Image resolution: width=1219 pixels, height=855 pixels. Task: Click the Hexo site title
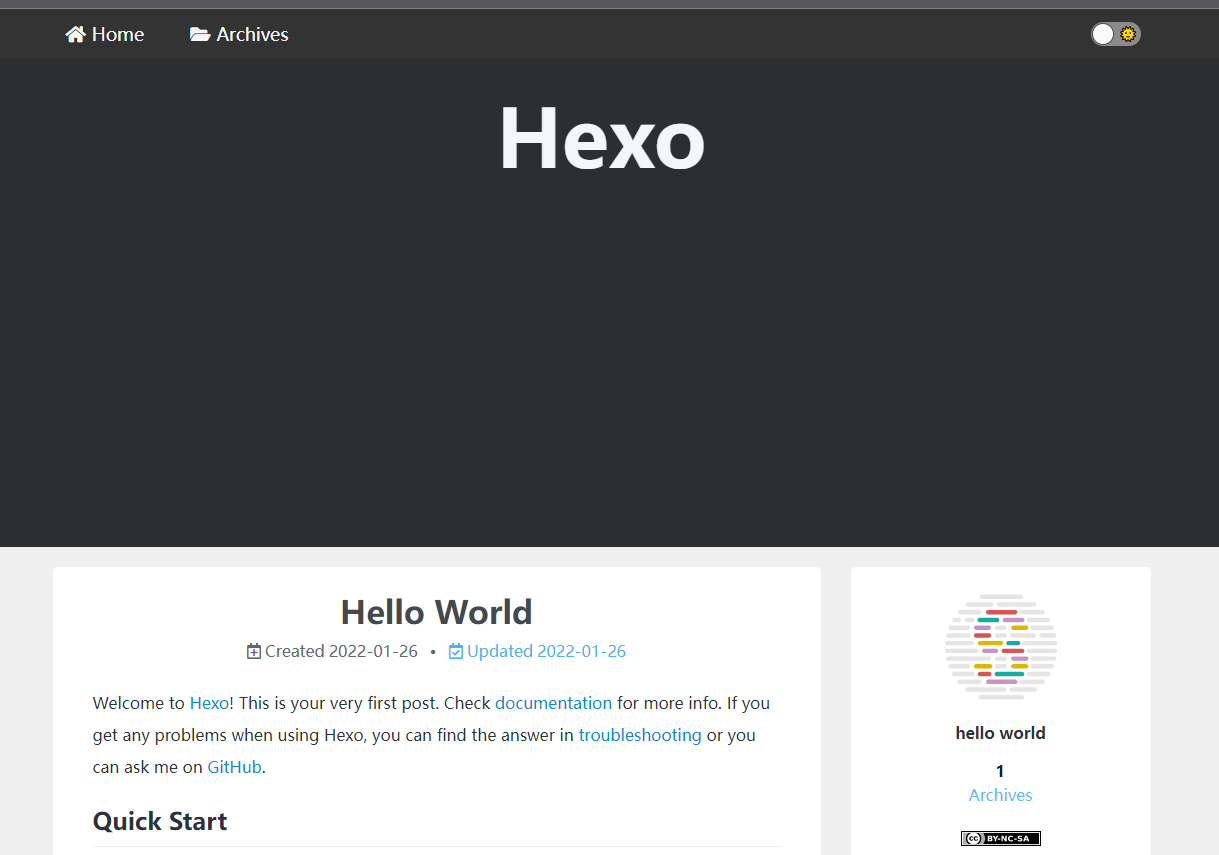(602, 138)
